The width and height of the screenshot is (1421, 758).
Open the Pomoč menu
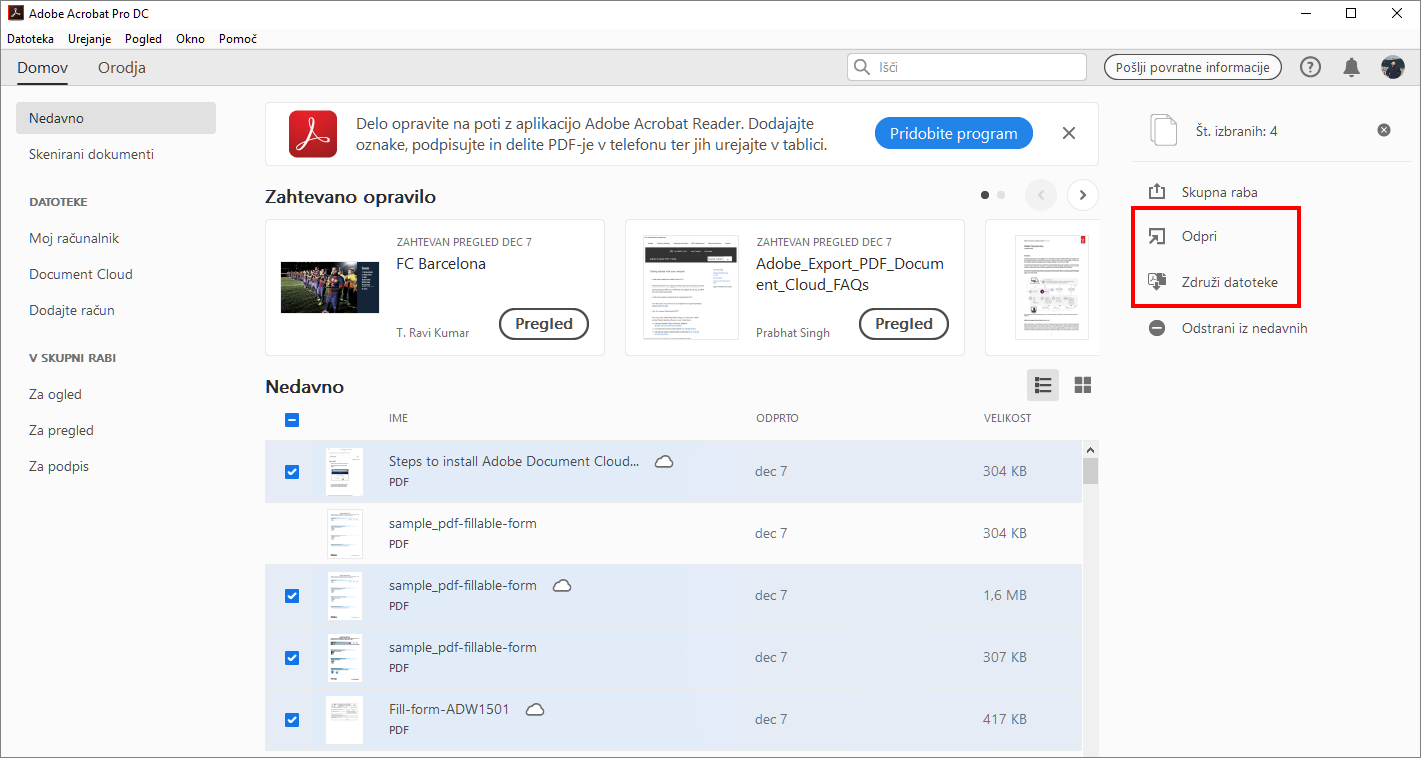[236, 39]
